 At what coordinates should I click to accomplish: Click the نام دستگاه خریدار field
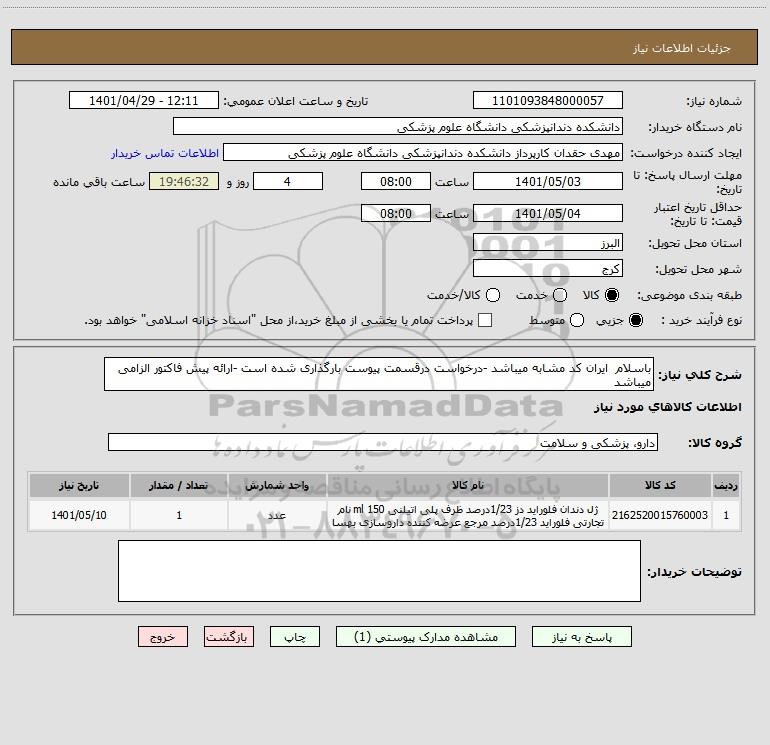(x=398, y=127)
